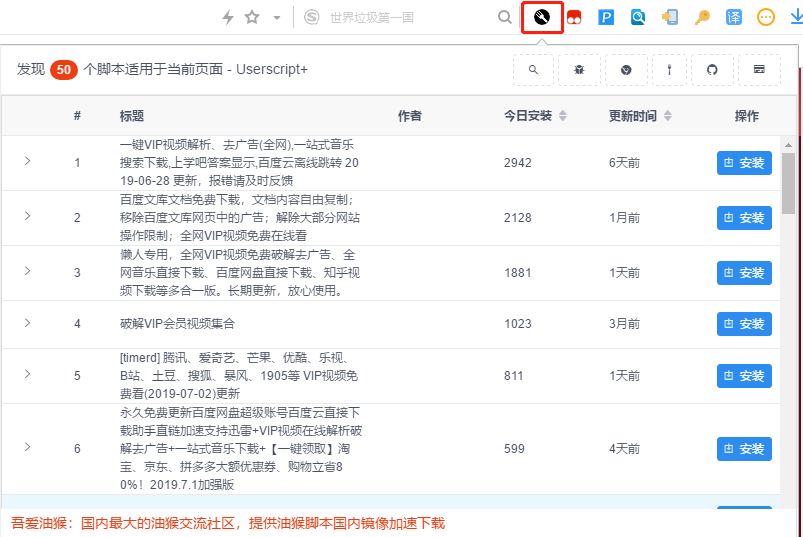Click the address bar search magnifier icon
Viewport: 803px width, 537px height.
click(x=504, y=17)
